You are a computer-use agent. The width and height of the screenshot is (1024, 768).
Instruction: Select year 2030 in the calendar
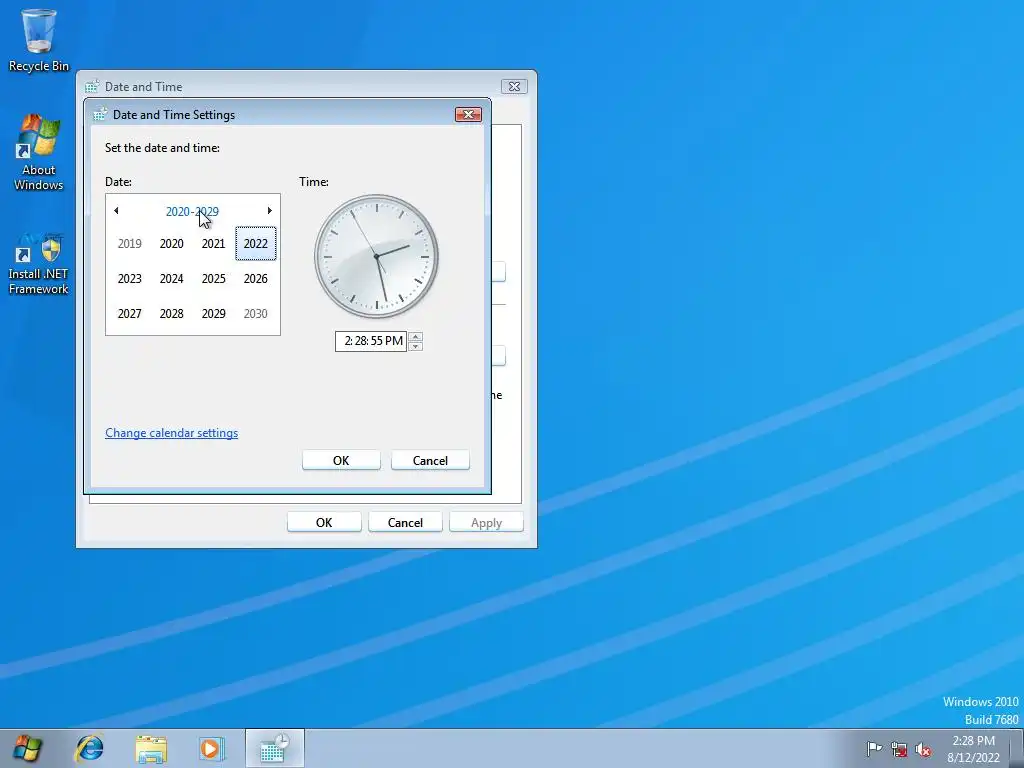click(255, 313)
